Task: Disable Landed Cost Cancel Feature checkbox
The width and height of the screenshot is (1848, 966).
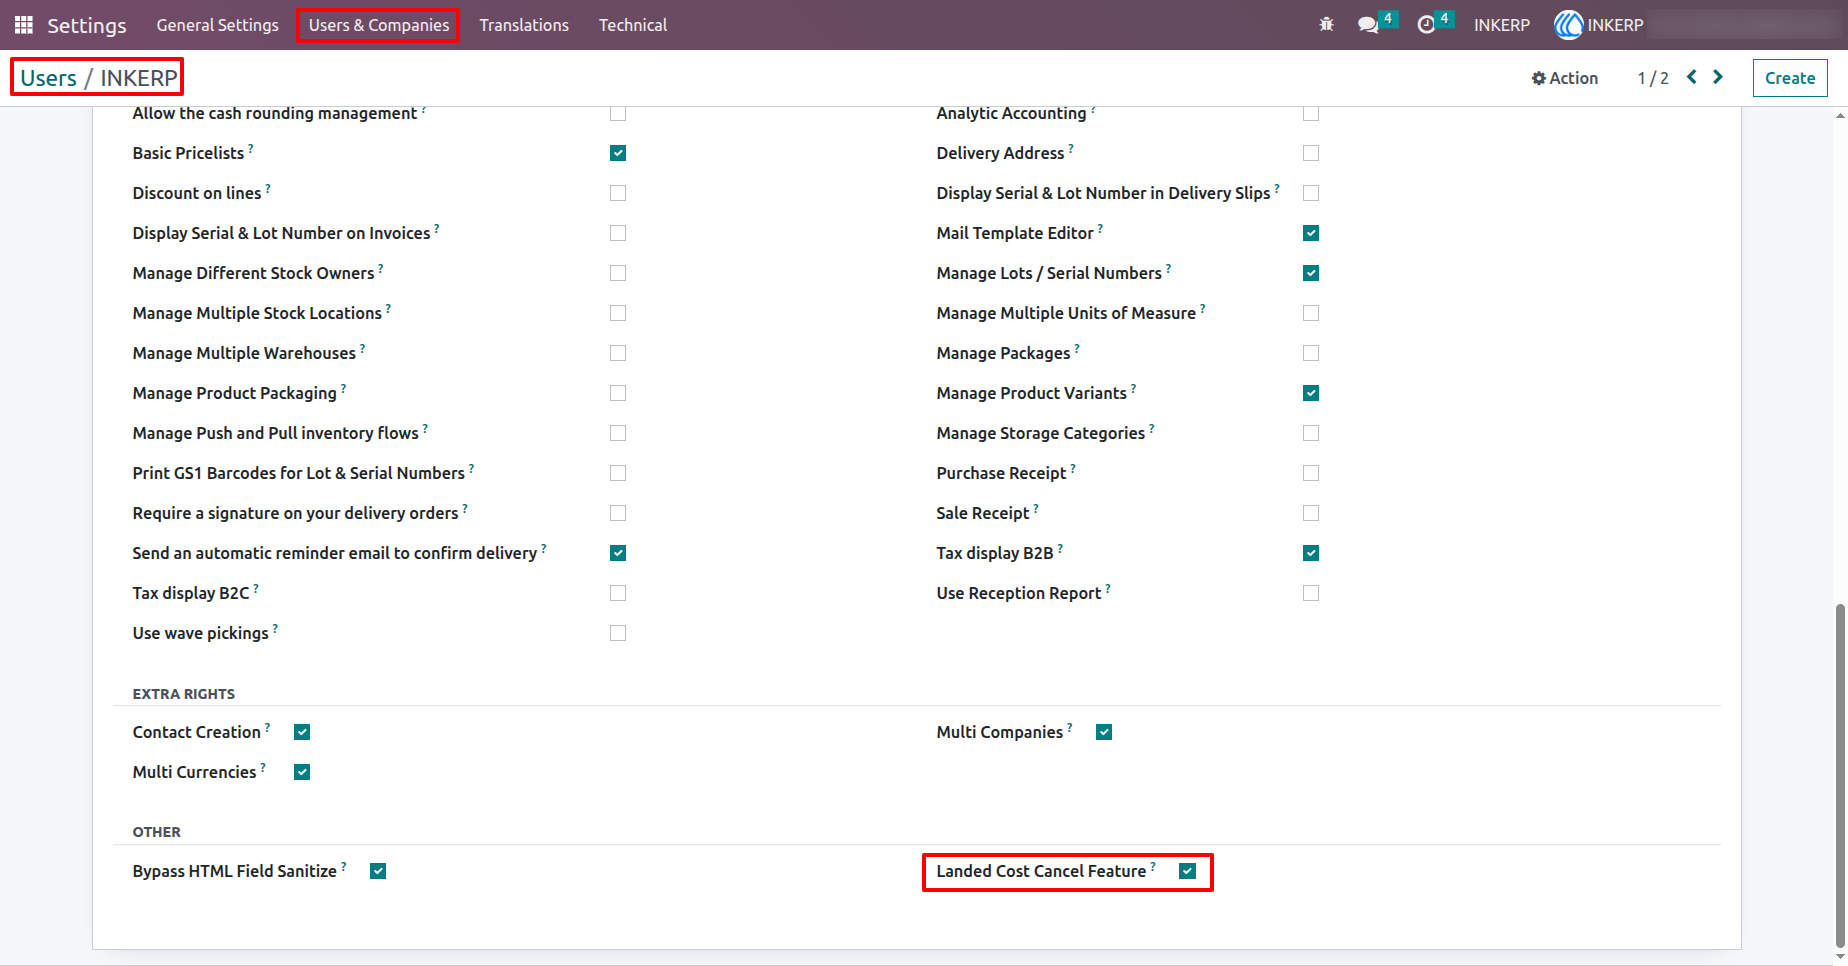Action: tap(1187, 871)
